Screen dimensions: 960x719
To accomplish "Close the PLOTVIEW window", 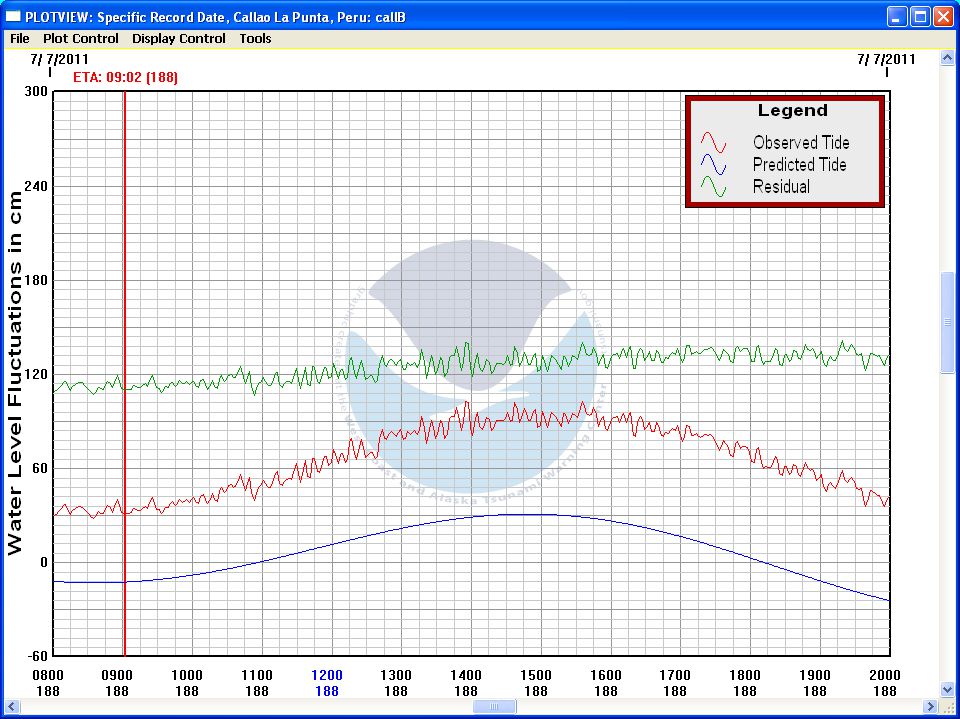I will coord(942,17).
